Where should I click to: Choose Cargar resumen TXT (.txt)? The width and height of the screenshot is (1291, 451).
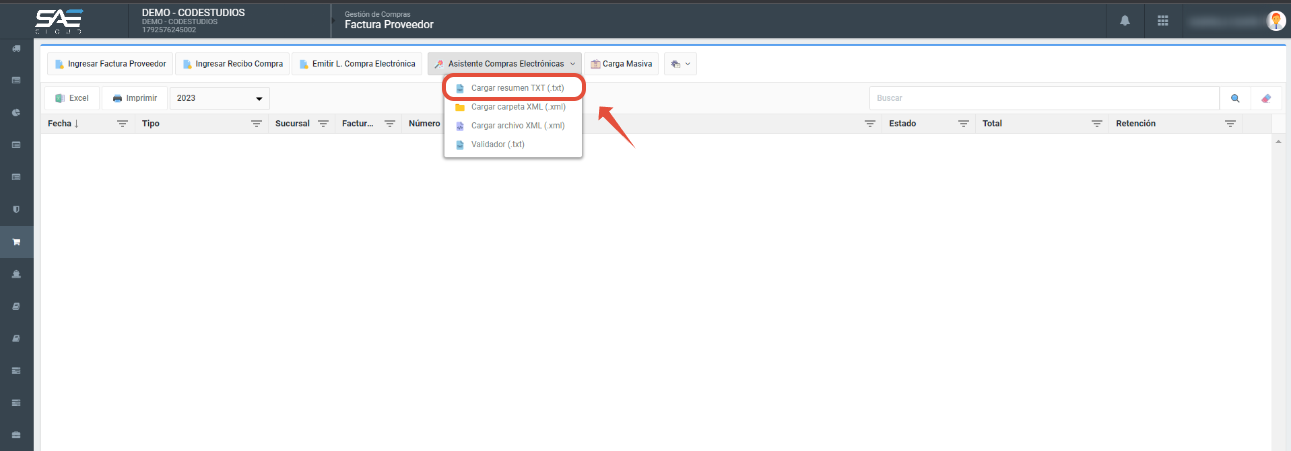click(x=513, y=88)
